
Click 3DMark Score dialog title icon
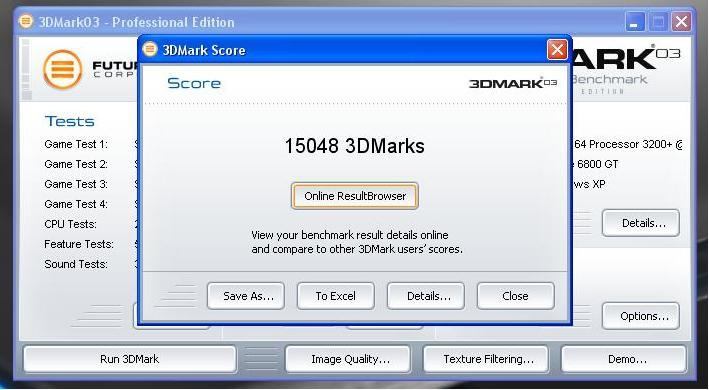pos(150,49)
